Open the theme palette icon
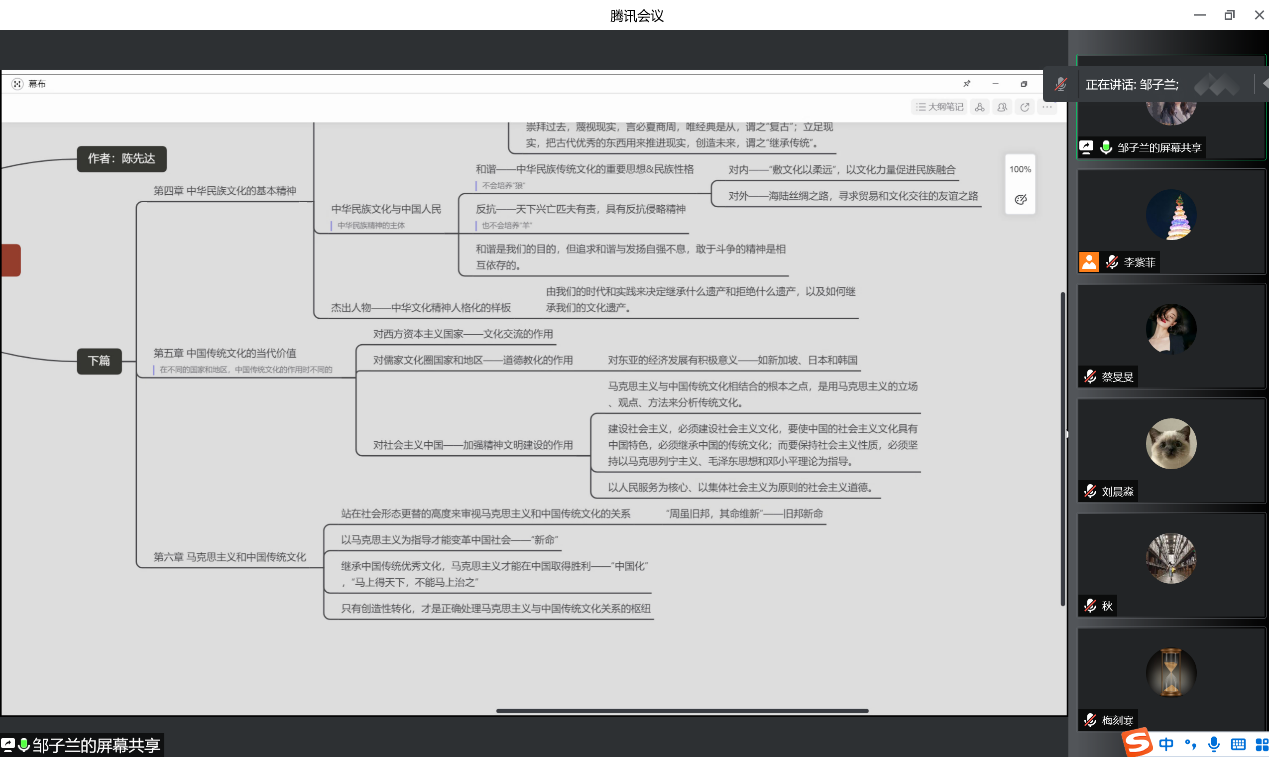 point(1020,200)
